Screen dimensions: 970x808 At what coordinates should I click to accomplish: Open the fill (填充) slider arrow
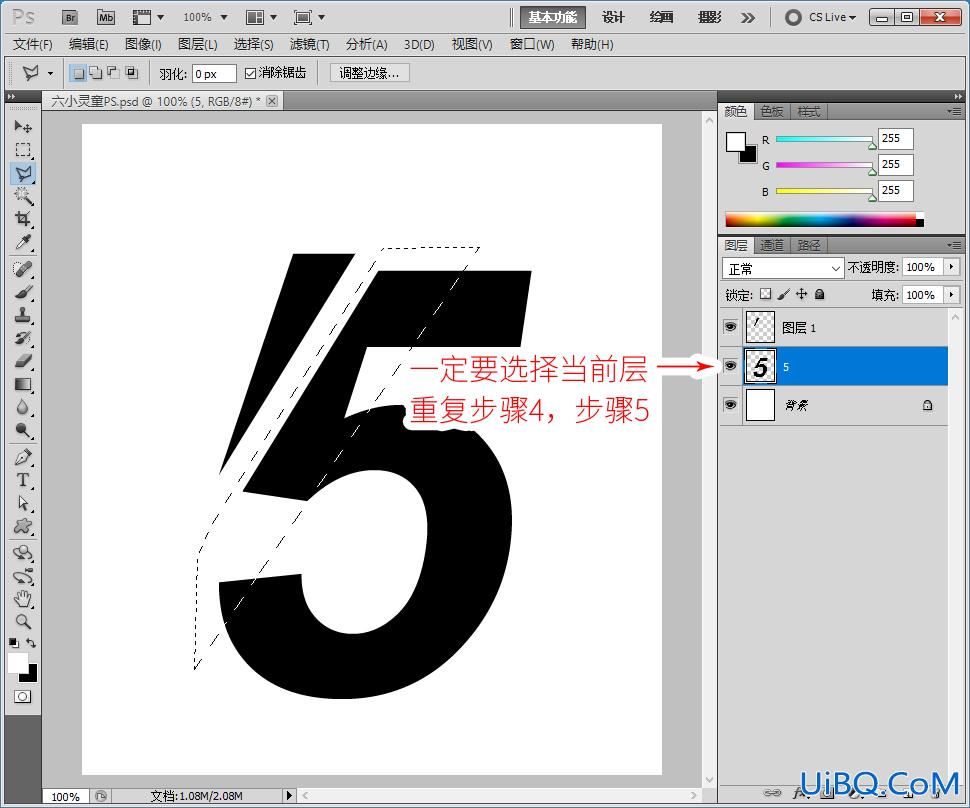pos(952,294)
